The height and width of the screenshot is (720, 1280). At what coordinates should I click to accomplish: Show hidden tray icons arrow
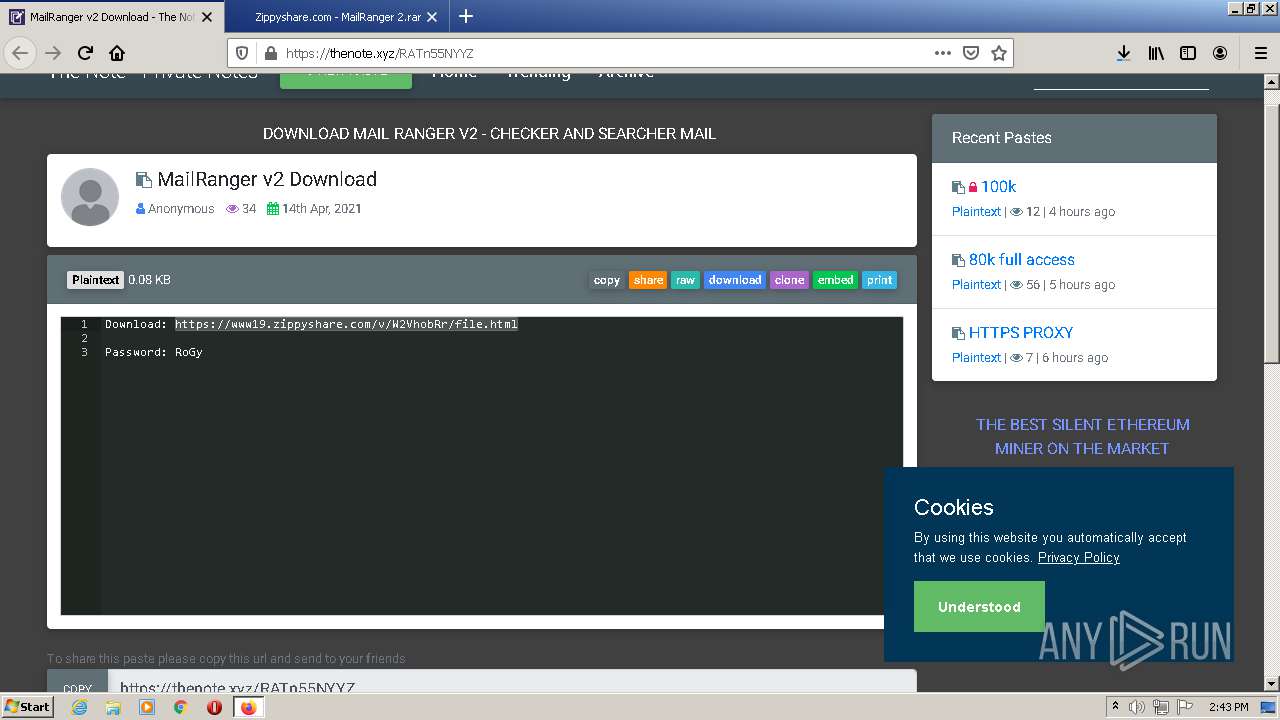coord(1115,707)
